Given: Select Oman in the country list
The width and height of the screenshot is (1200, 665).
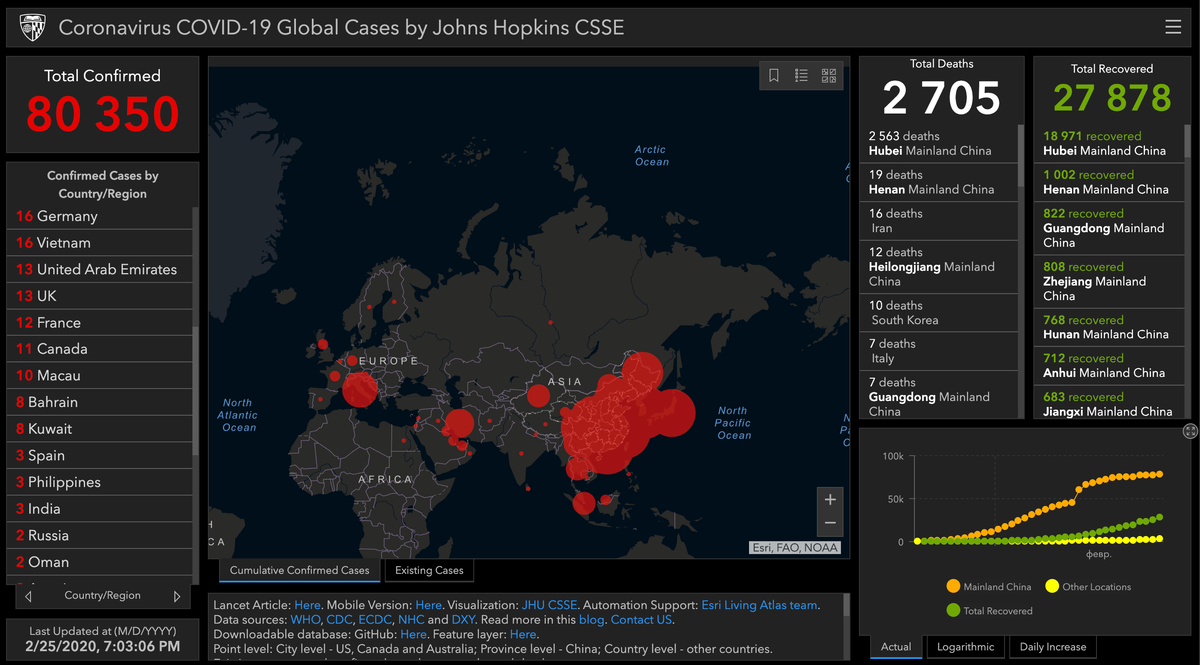Looking at the screenshot, I should 100,562.
